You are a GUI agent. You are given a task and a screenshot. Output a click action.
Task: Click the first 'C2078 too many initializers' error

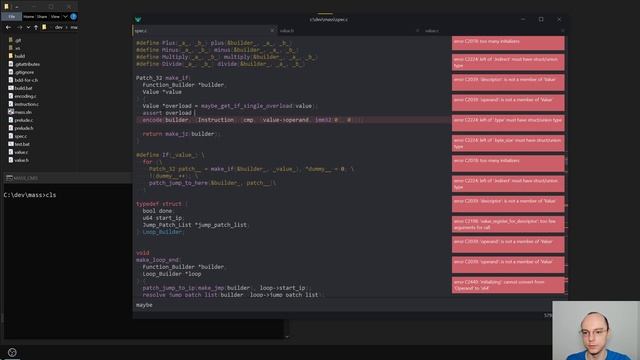pos(508,43)
